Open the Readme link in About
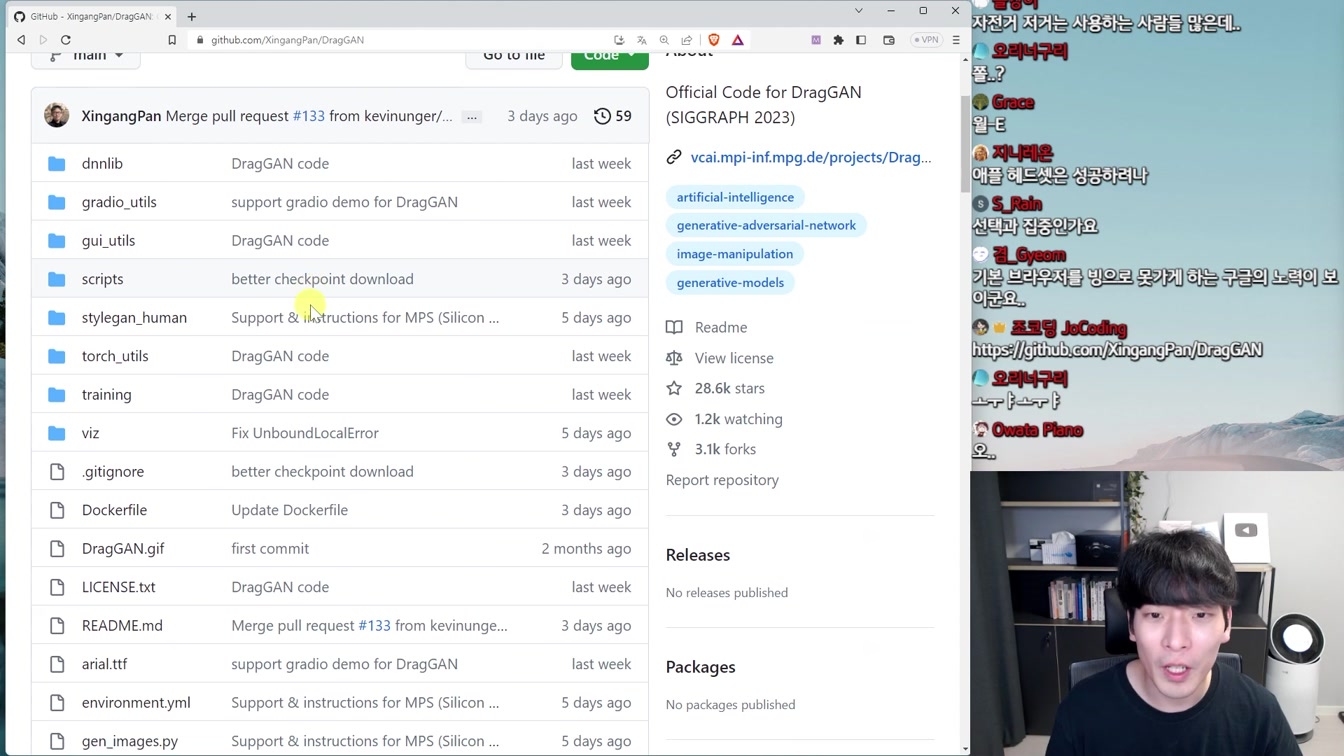1344x756 pixels. [x=721, y=327]
